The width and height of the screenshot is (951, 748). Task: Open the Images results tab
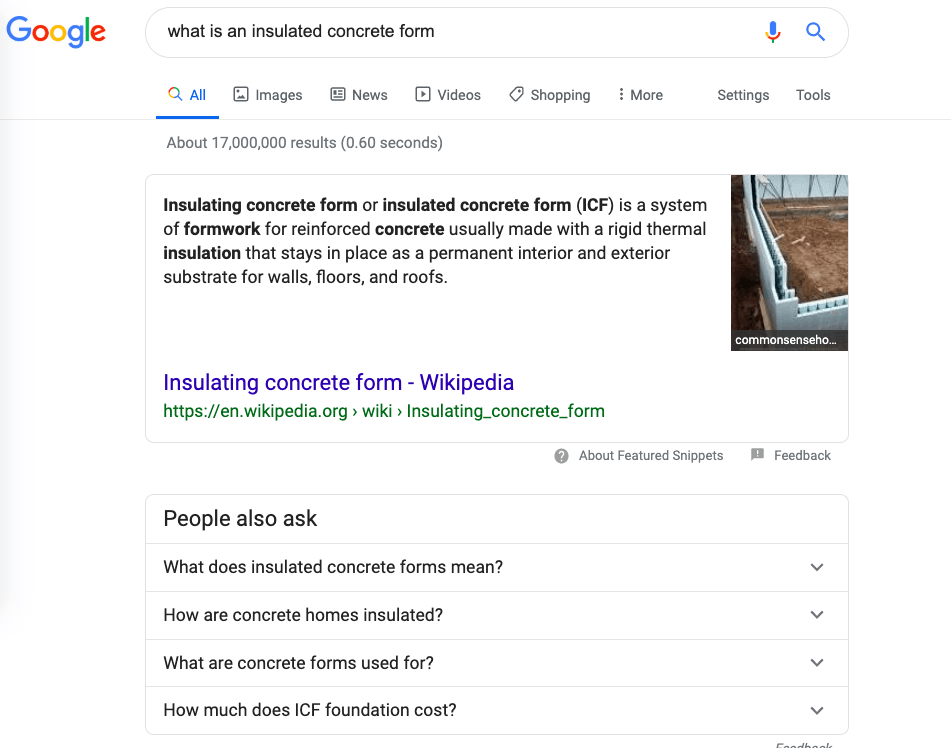tap(268, 95)
